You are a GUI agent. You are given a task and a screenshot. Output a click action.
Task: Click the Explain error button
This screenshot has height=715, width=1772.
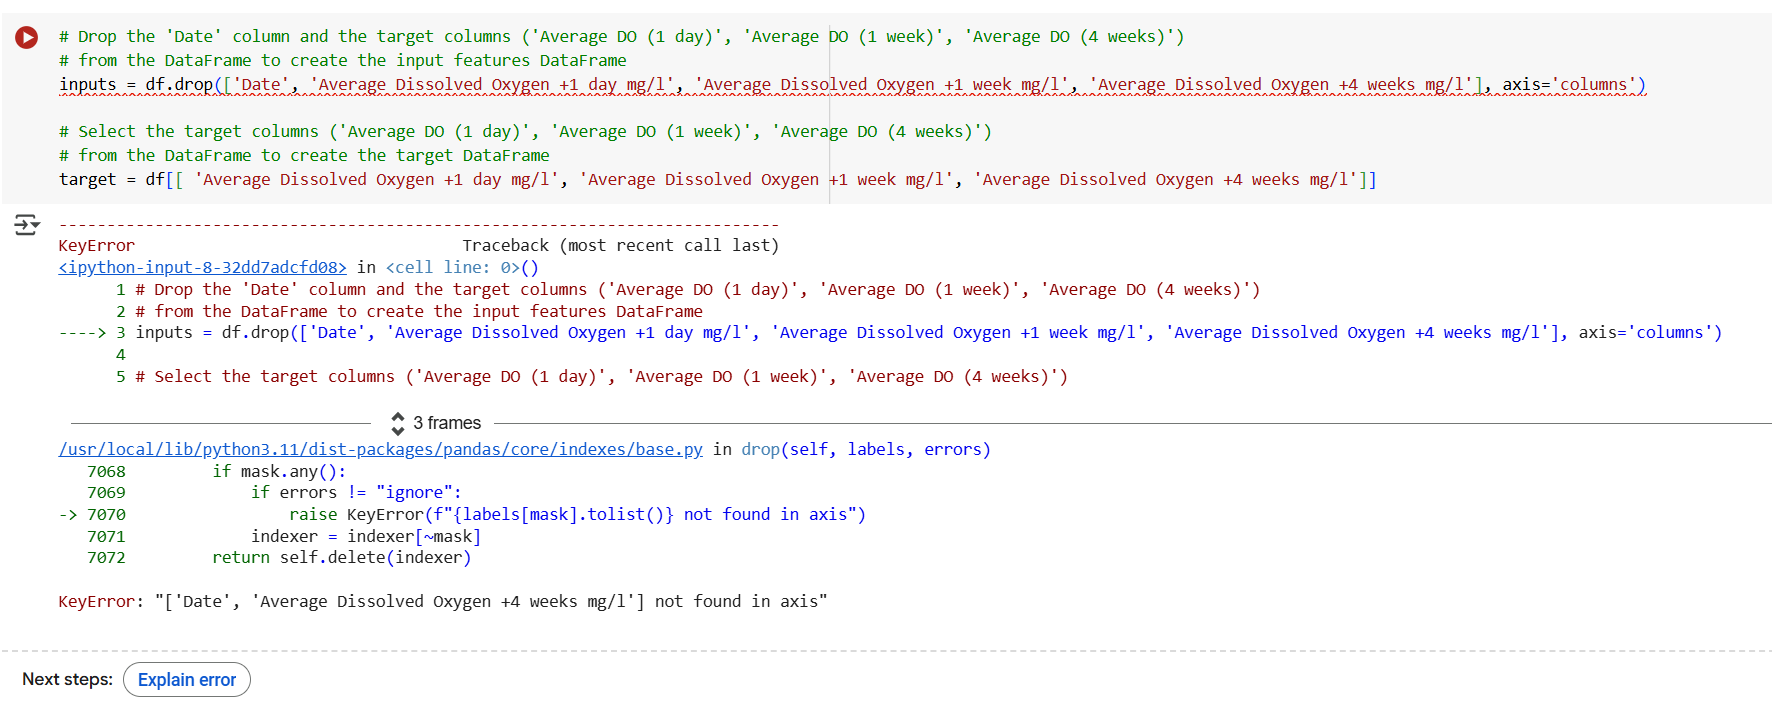click(187, 680)
